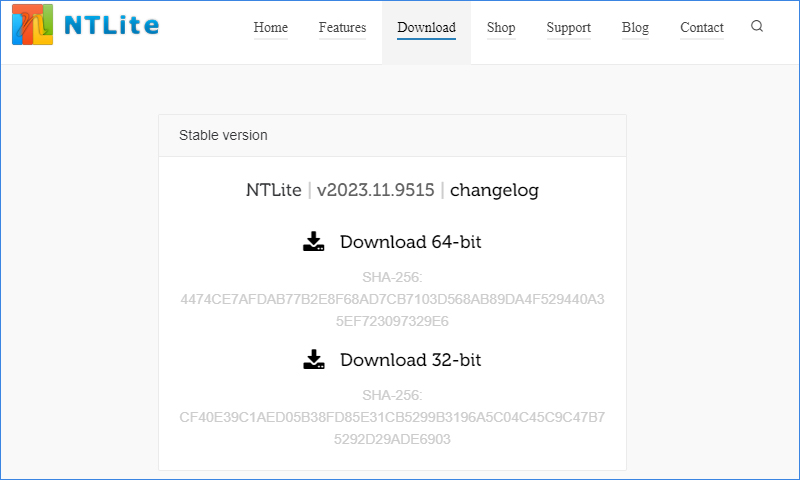Click the Download 32-bit arrow icon

click(x=313, y=359)
